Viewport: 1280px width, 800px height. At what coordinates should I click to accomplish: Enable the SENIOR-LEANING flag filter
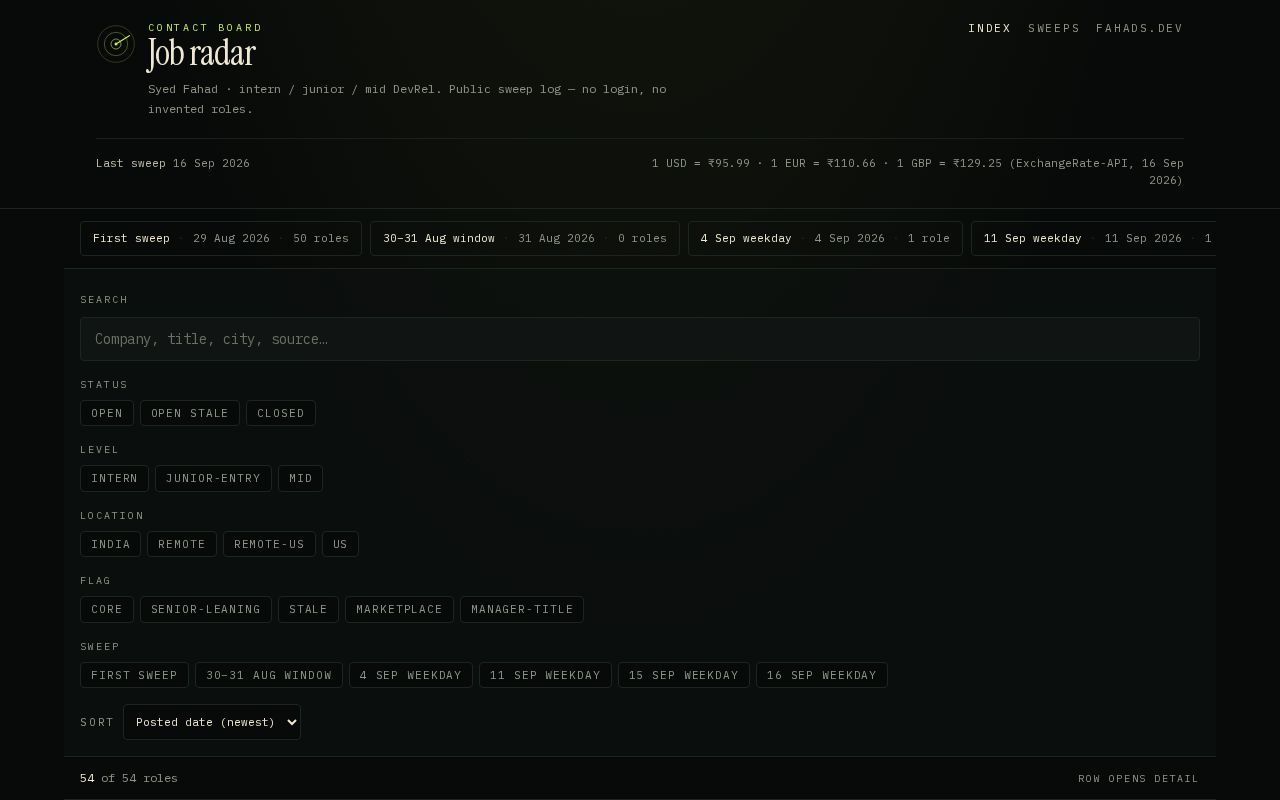pos(206,609)
